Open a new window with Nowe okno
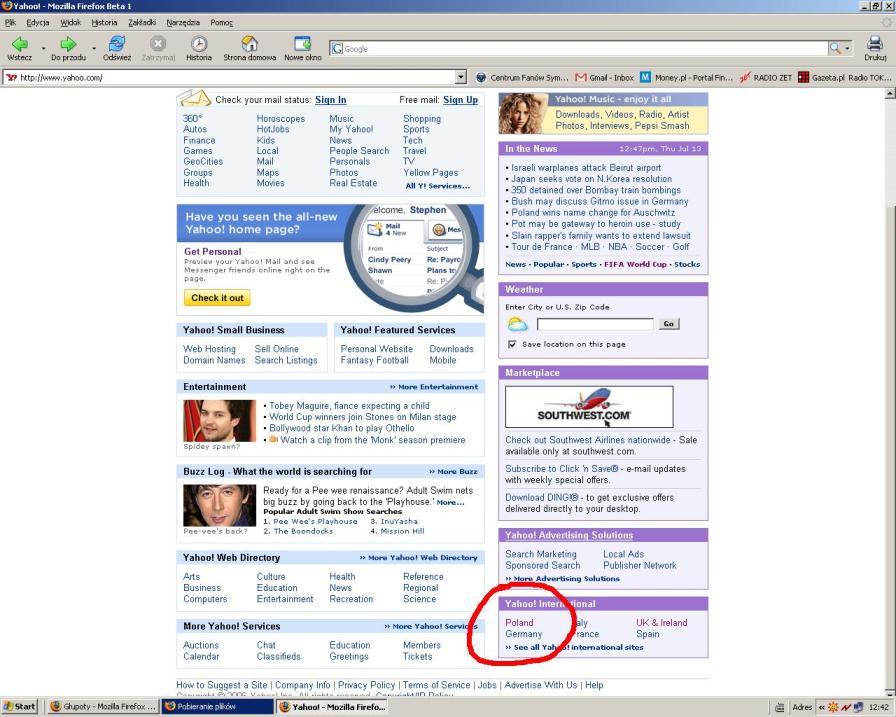This screenshot has width=896, height=717. 302,44
